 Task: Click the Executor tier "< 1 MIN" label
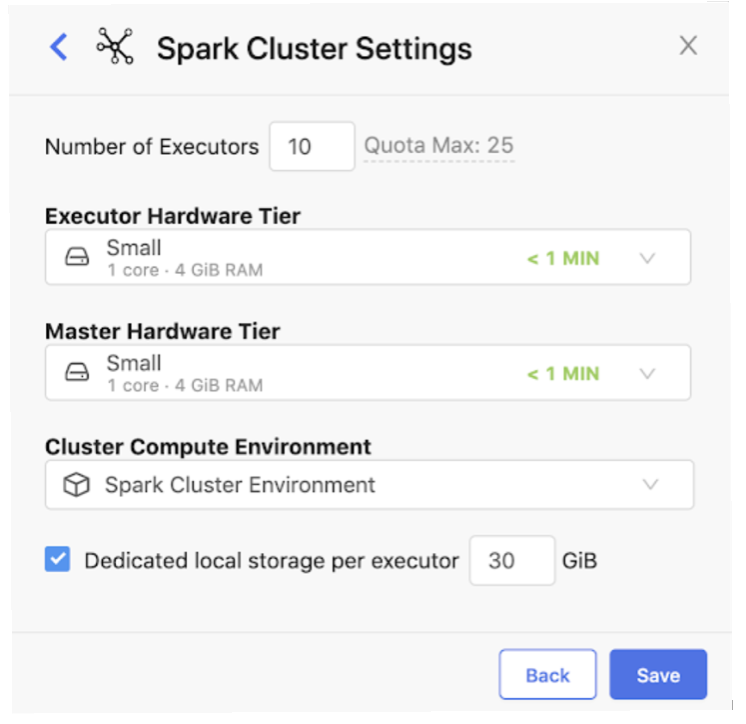563,259
